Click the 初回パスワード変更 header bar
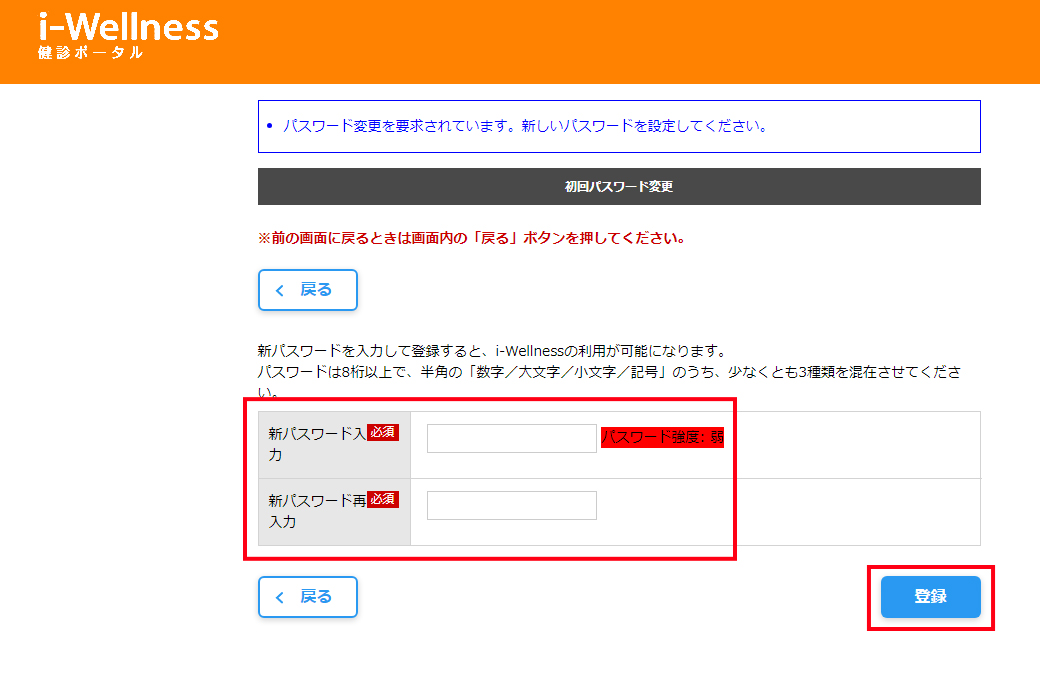The height and width of the screenshot is (680, 1040). 619,186
